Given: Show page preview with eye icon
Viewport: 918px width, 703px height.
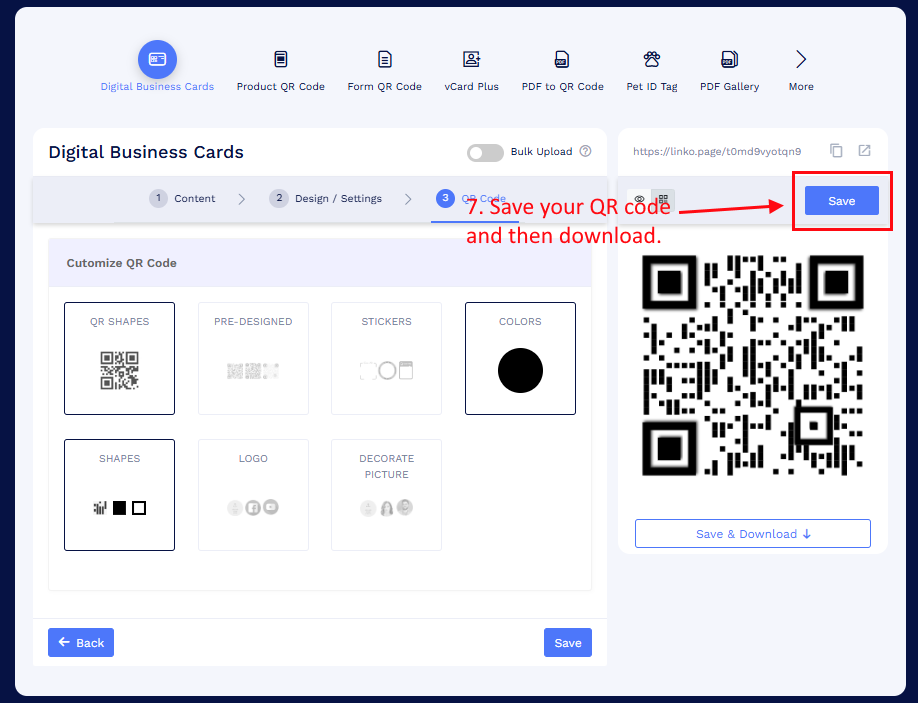Looking at the screenshot, I should point(639,199).
